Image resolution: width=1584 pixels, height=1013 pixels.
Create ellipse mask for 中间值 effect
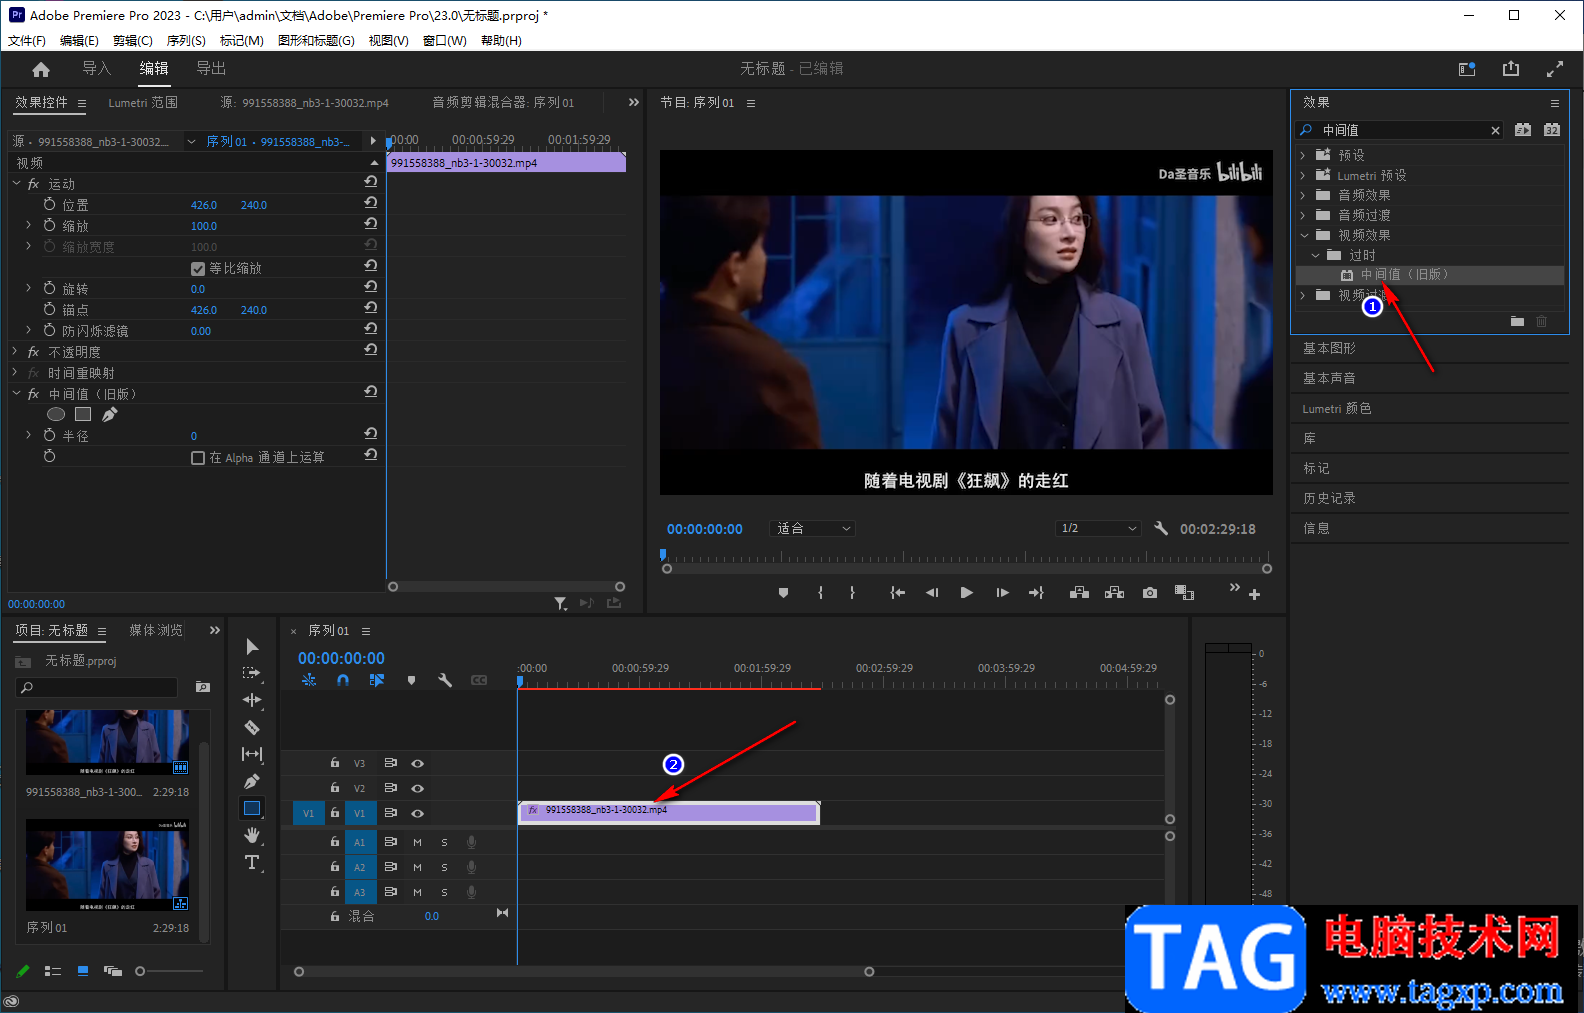coord(56,414)
